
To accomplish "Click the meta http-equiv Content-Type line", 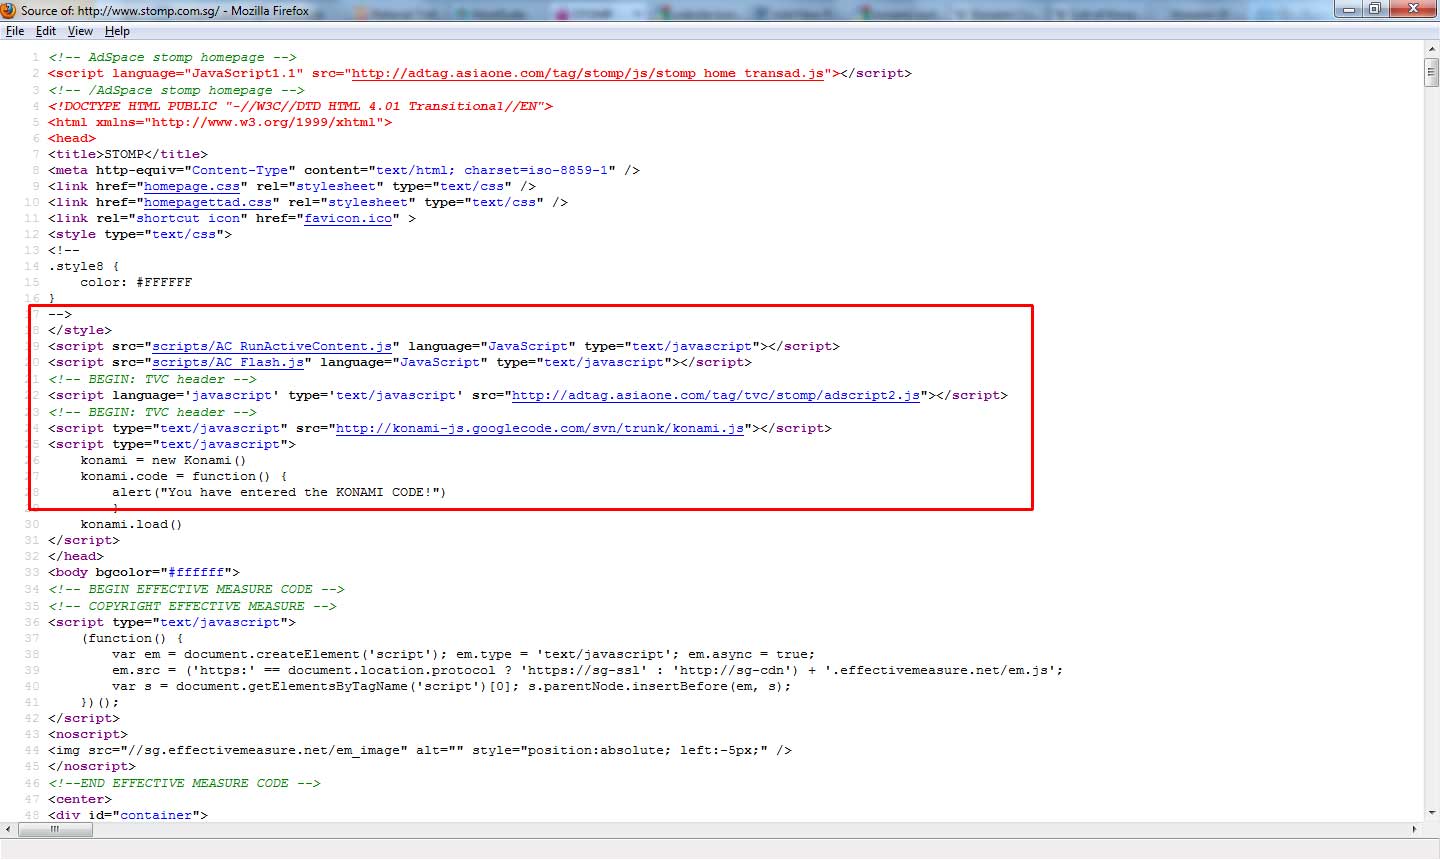I will pos(344,170).
